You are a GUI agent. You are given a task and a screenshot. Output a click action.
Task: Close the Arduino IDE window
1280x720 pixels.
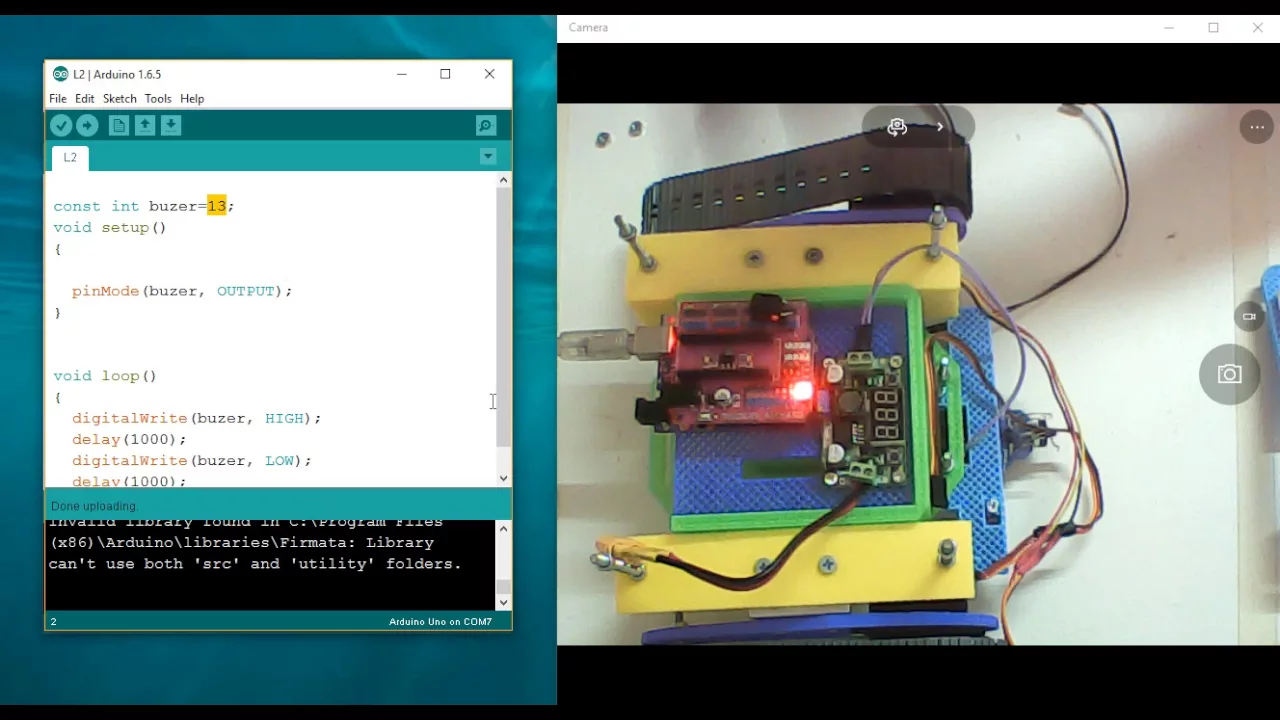[x=489, y=74]
